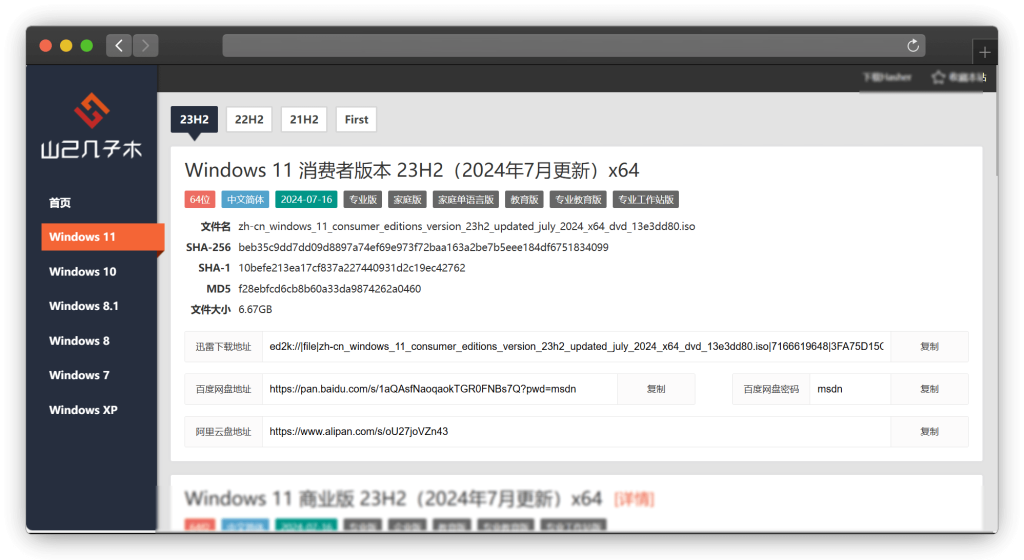
Task: Click the browser back arrow button
Action: point(119,45)
